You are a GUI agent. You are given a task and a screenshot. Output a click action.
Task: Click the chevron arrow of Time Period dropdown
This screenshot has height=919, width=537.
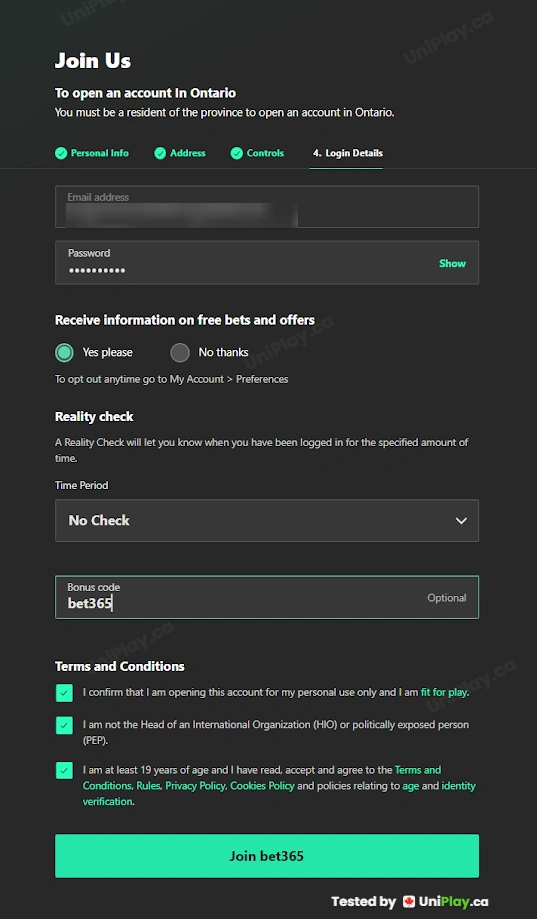click(461, 520)
